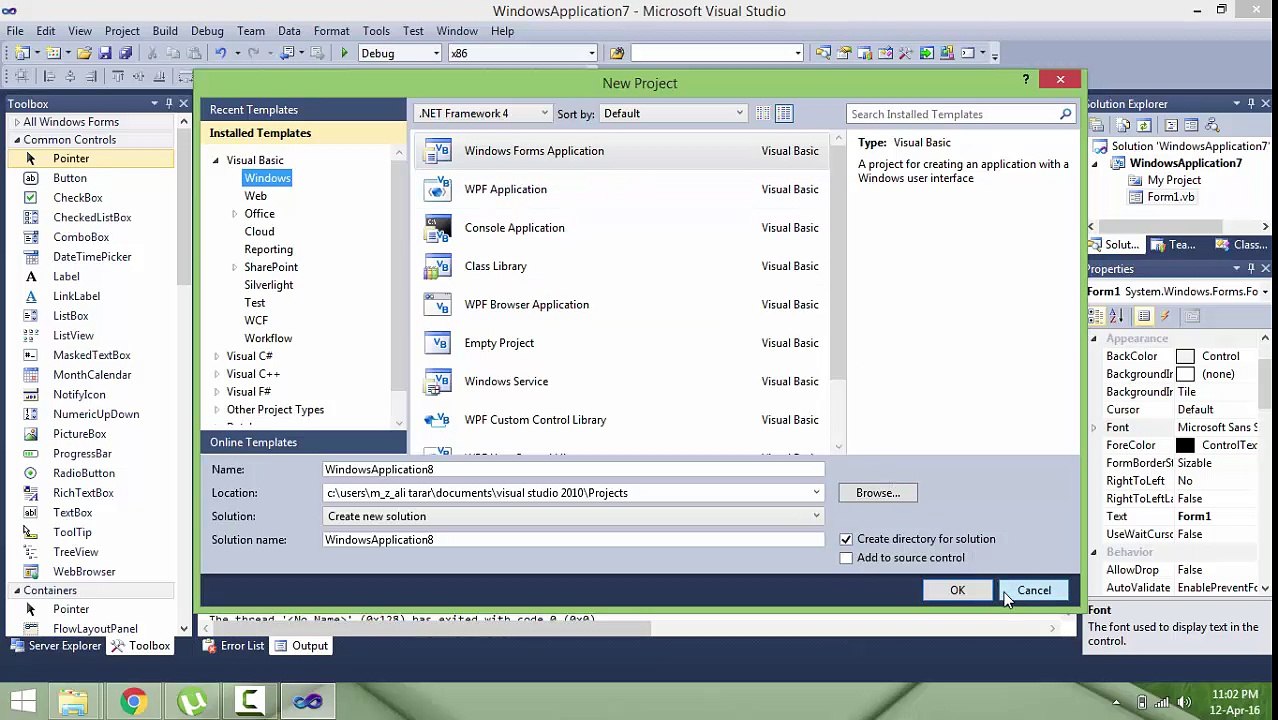Click the Undo arrow in toolbar
Screen dimensions: 1278x720
pyautogui.click(x=221, y=53)
